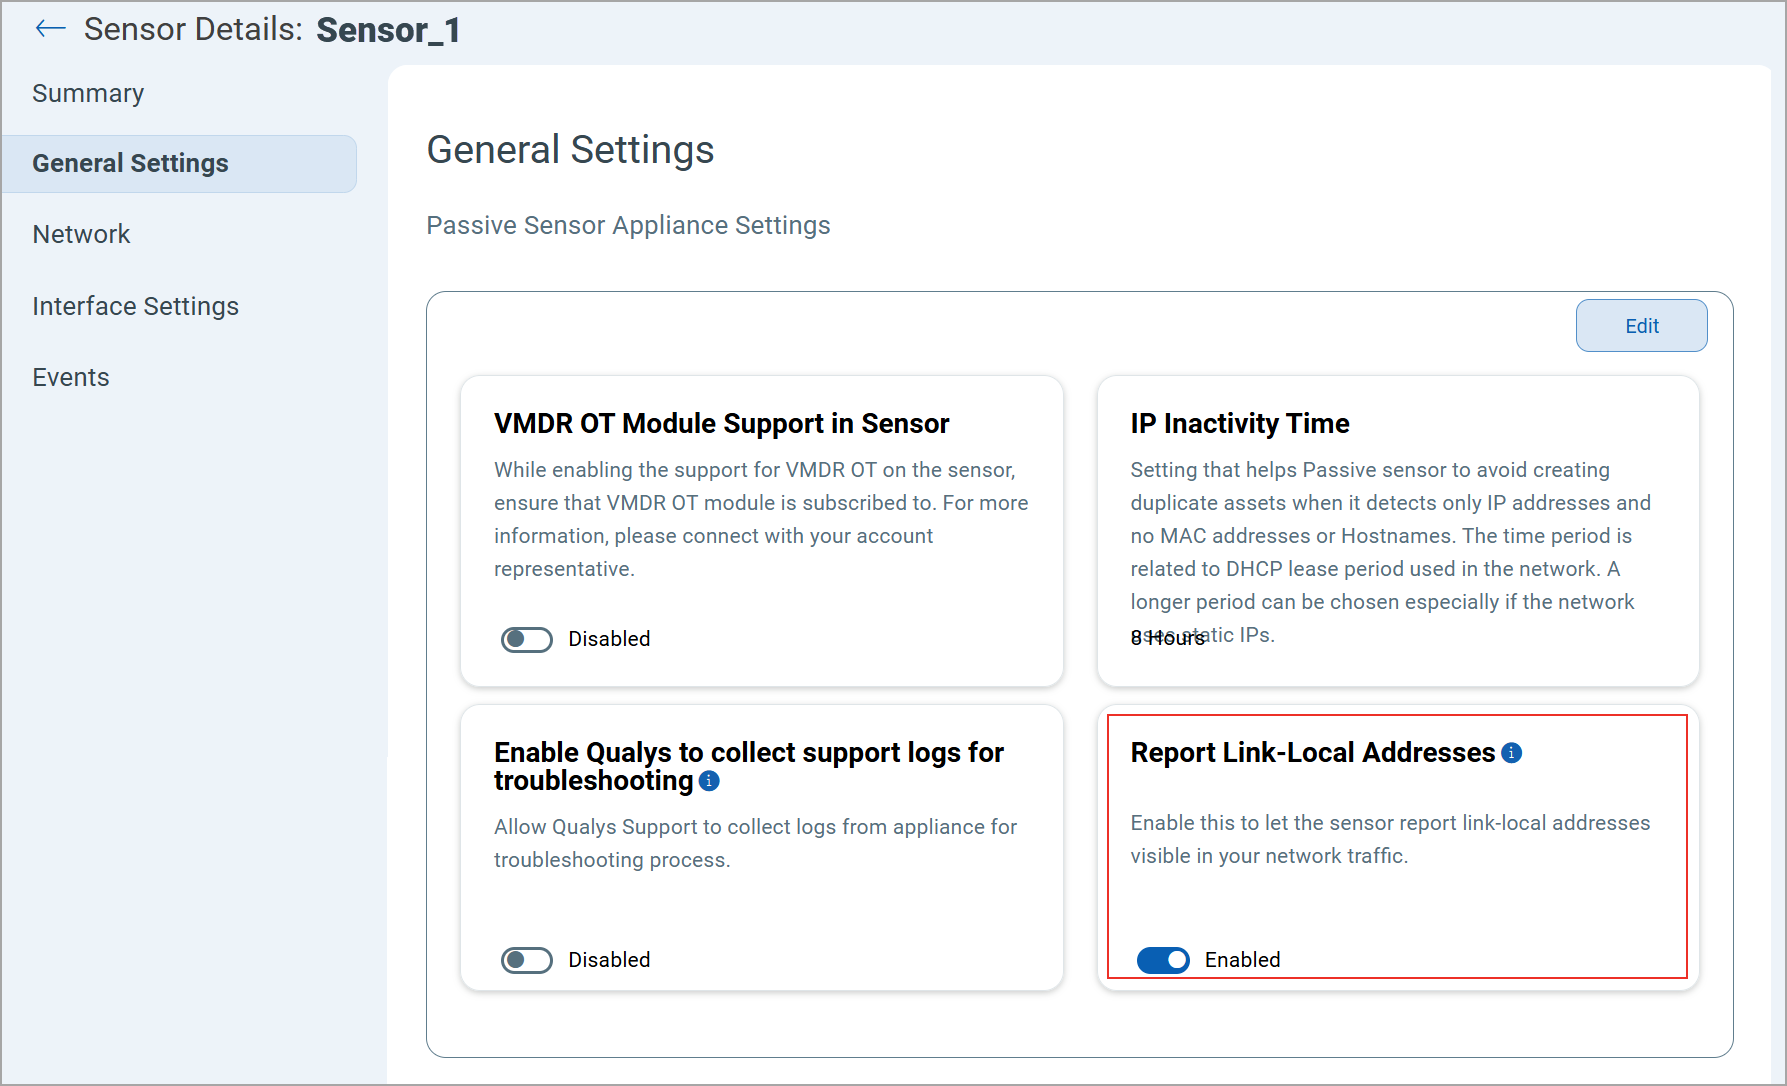Open the info tooltip for support logs
The width and height of the screenshot is (1787, 1086).
coord(708,781)
